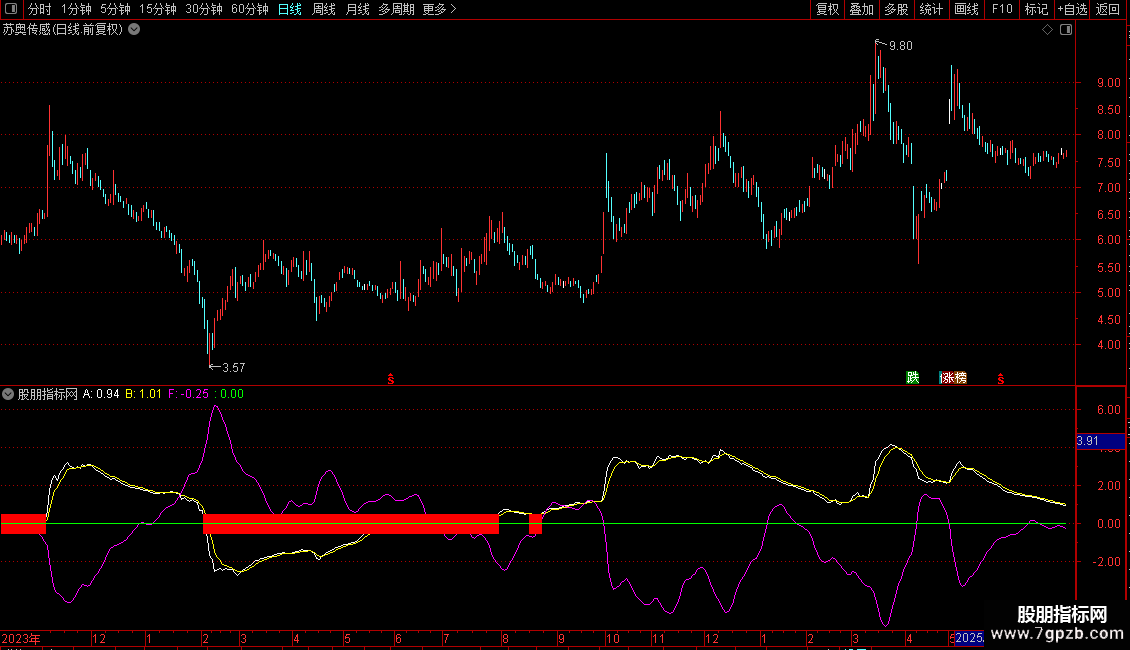Click the green : 0.00 indicator value
Viewport: 1130px width, 650px height.
click(229, 394)
